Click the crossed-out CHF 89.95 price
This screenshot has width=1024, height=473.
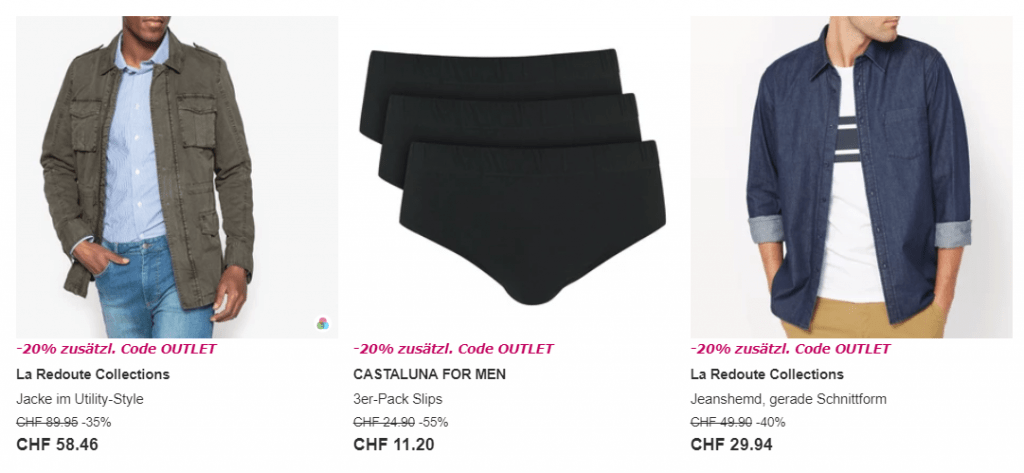tap(47, 422)
